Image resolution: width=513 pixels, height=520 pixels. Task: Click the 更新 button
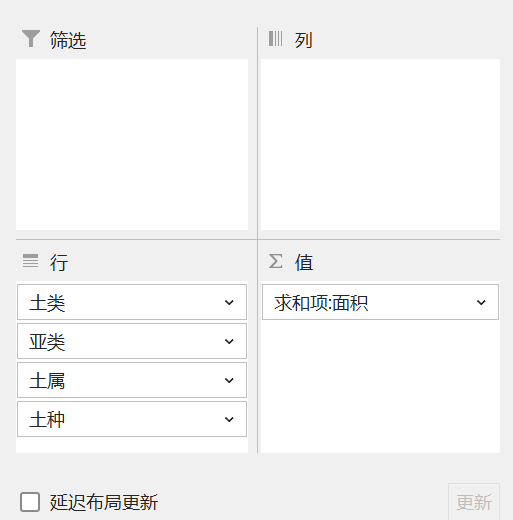474,502
